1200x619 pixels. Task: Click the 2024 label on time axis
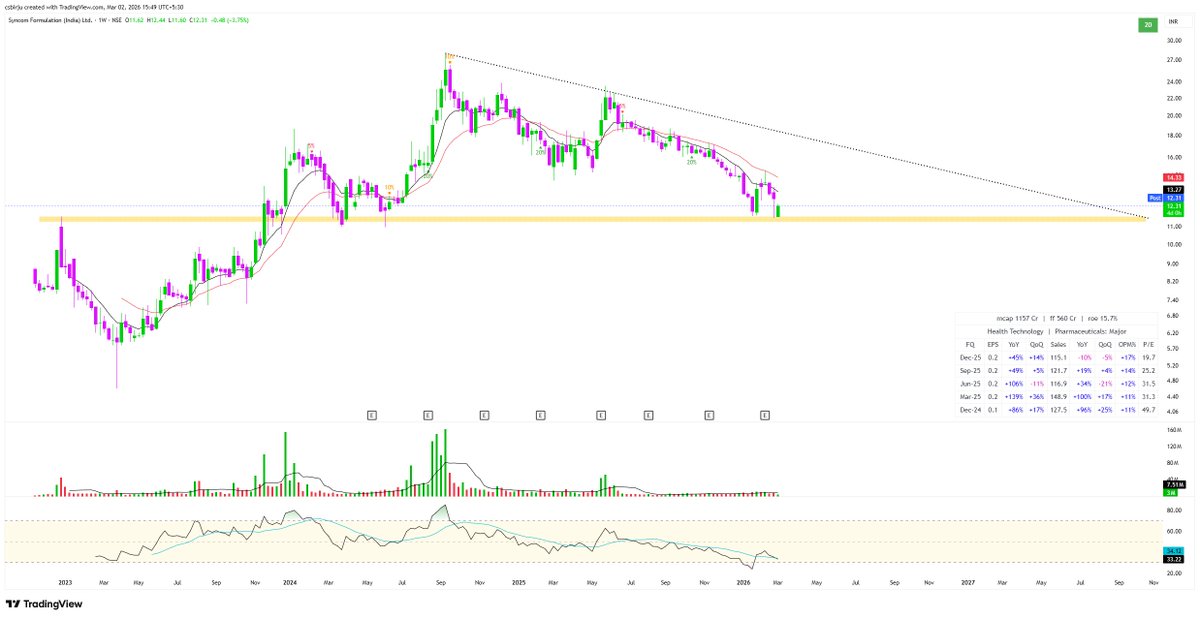point(289,581)
